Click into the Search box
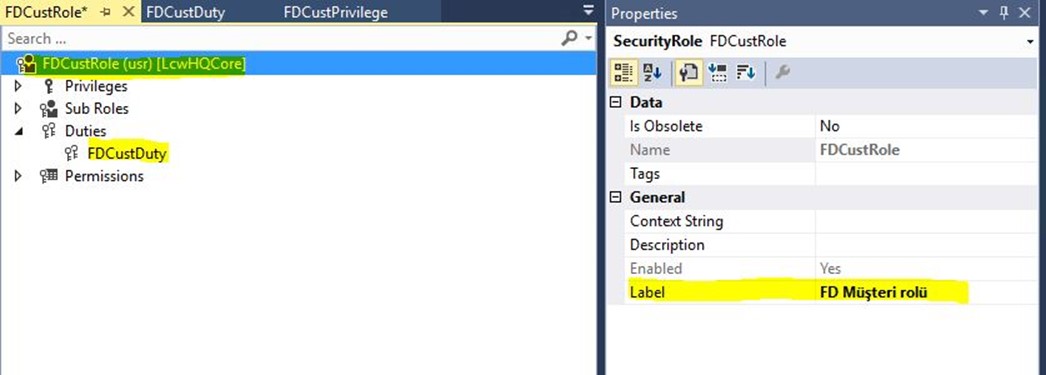 [x=280, y=39]
